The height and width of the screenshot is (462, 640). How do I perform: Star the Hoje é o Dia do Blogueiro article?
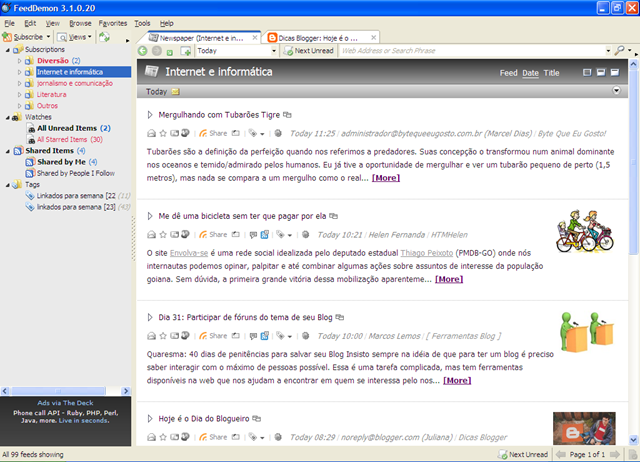[x=163, y=437]
